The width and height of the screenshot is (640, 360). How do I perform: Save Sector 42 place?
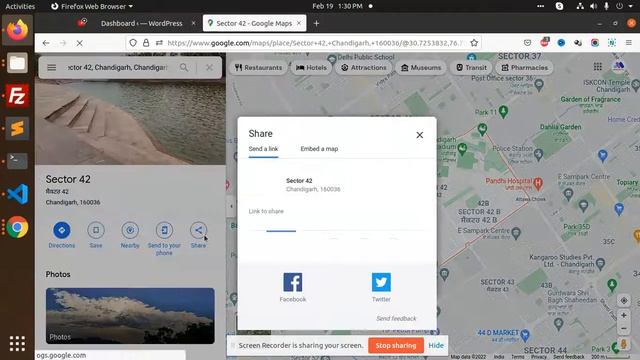[96, 230]
